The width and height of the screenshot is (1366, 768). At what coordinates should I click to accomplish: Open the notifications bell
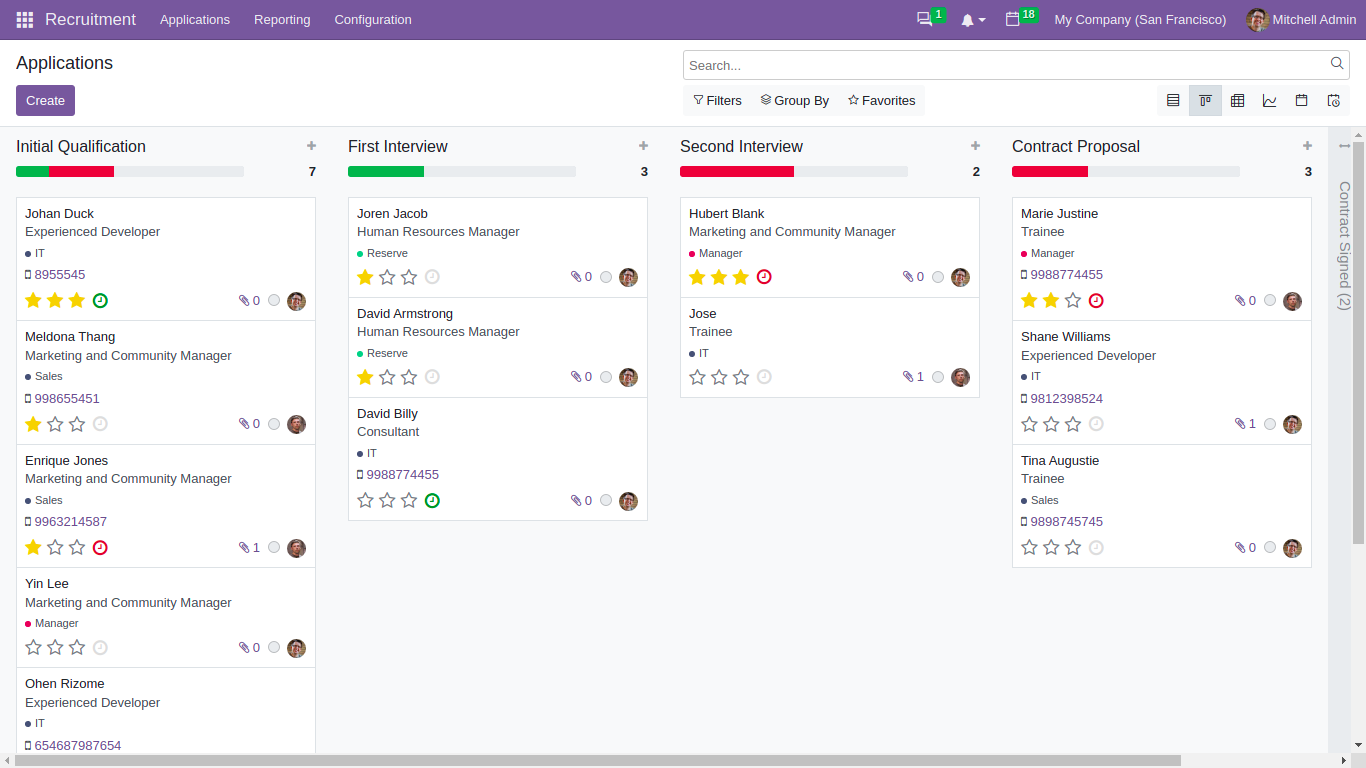[967, 19]
